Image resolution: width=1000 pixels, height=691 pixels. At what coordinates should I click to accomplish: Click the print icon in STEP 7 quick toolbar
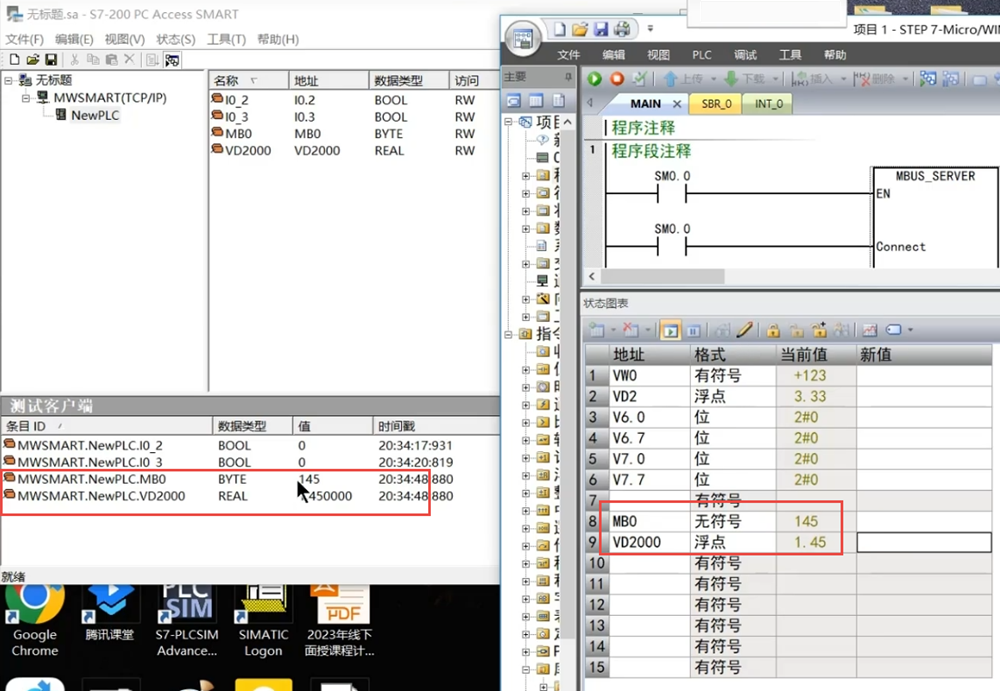[622, 29]
